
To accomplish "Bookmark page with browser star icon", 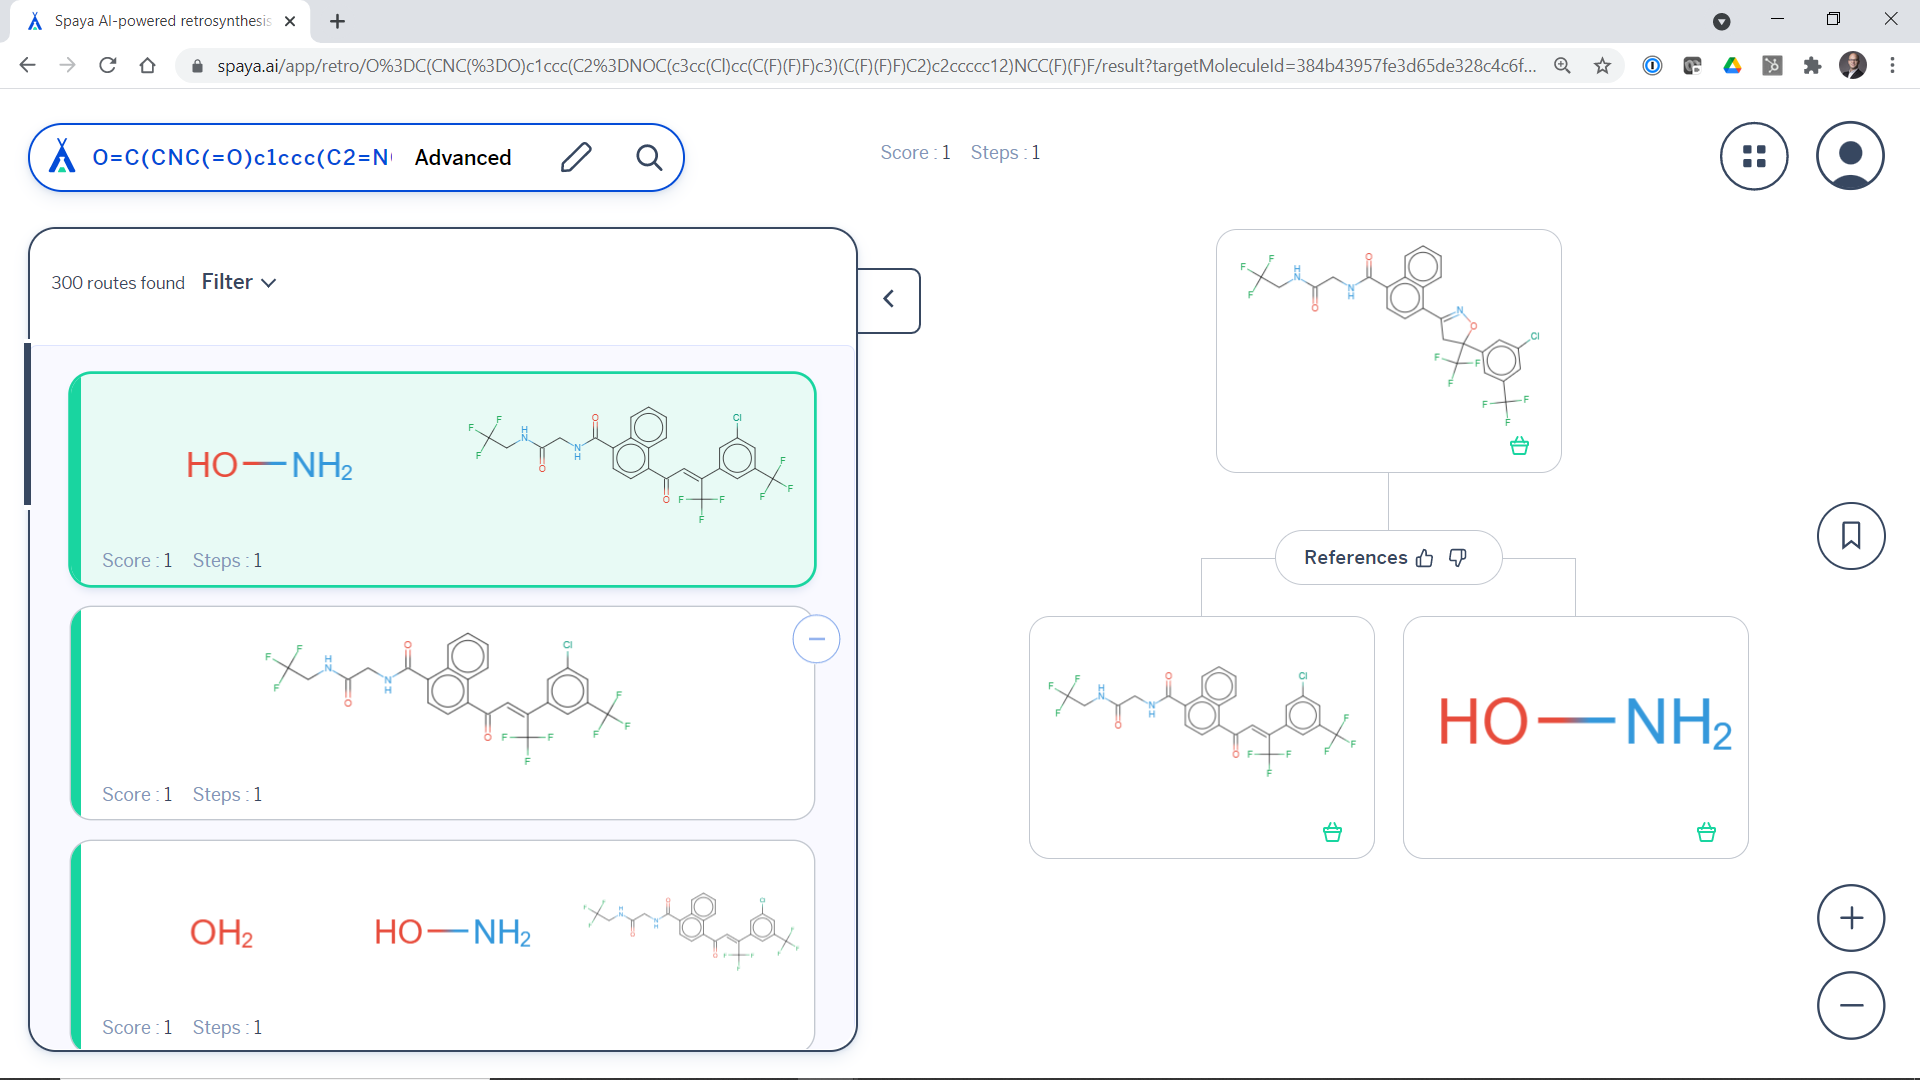I will click(1603, 66).
